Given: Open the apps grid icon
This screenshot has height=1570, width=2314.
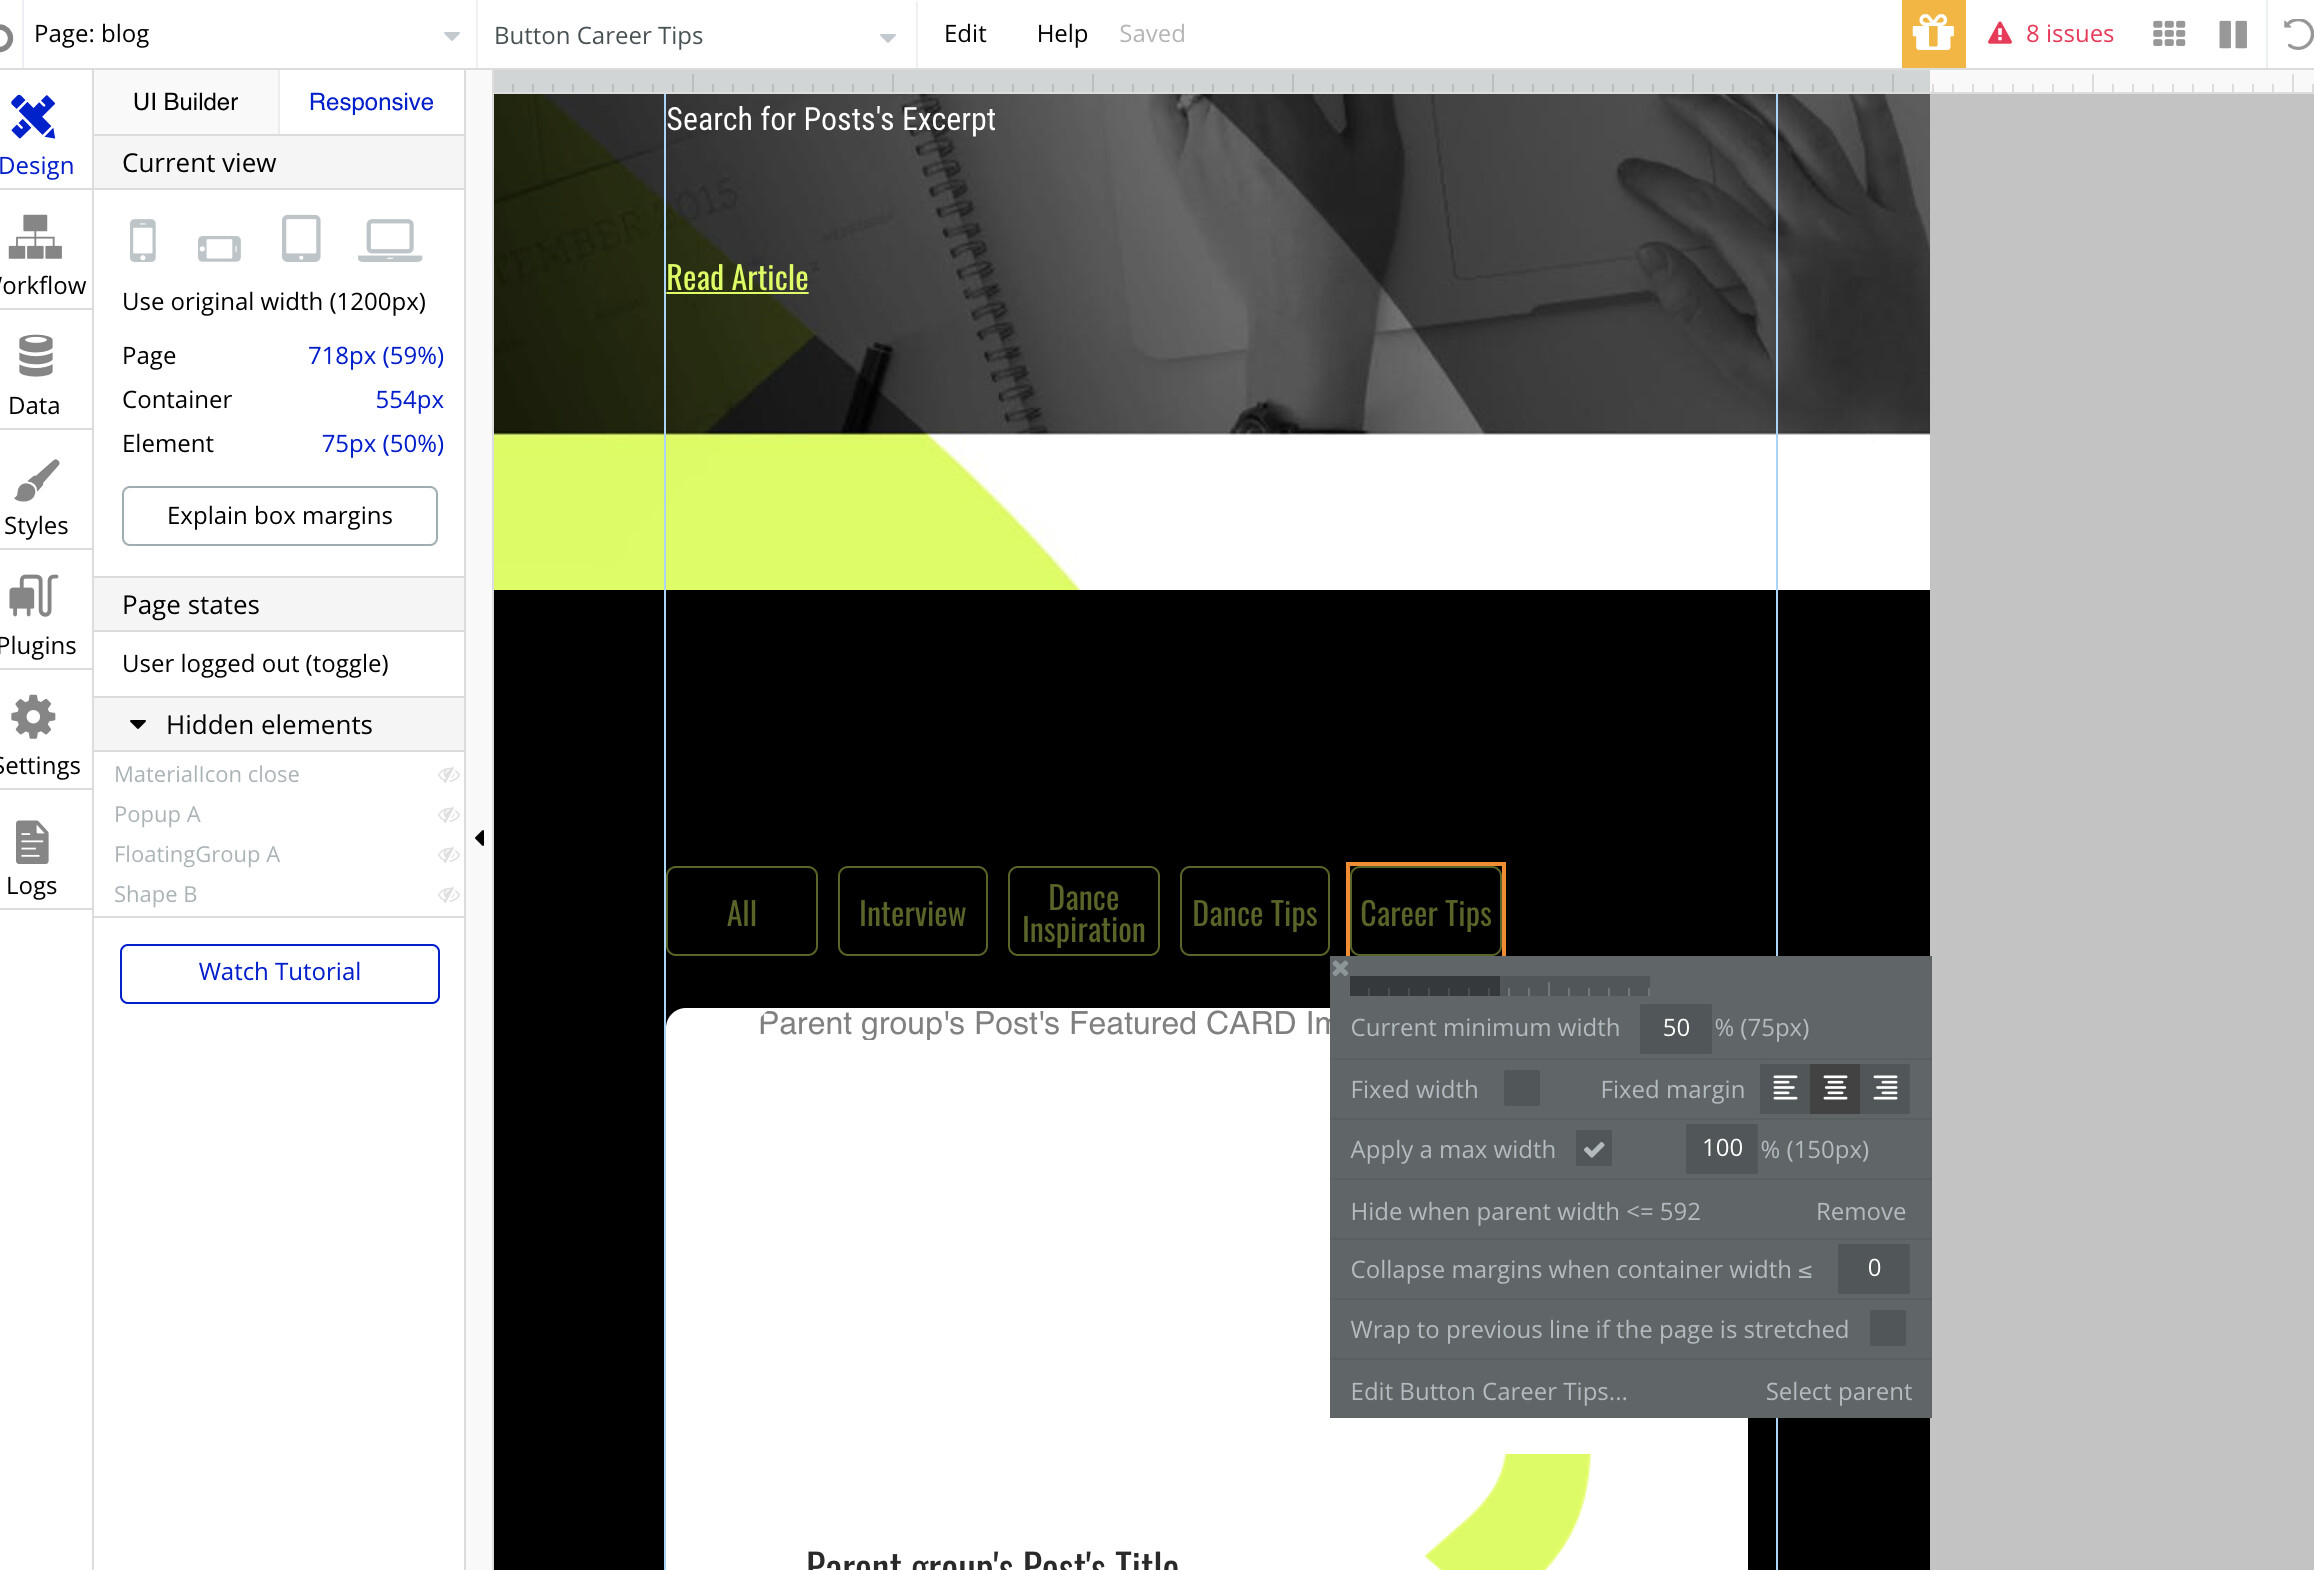Looking at the screenshot, I should tap(2168, 34).
